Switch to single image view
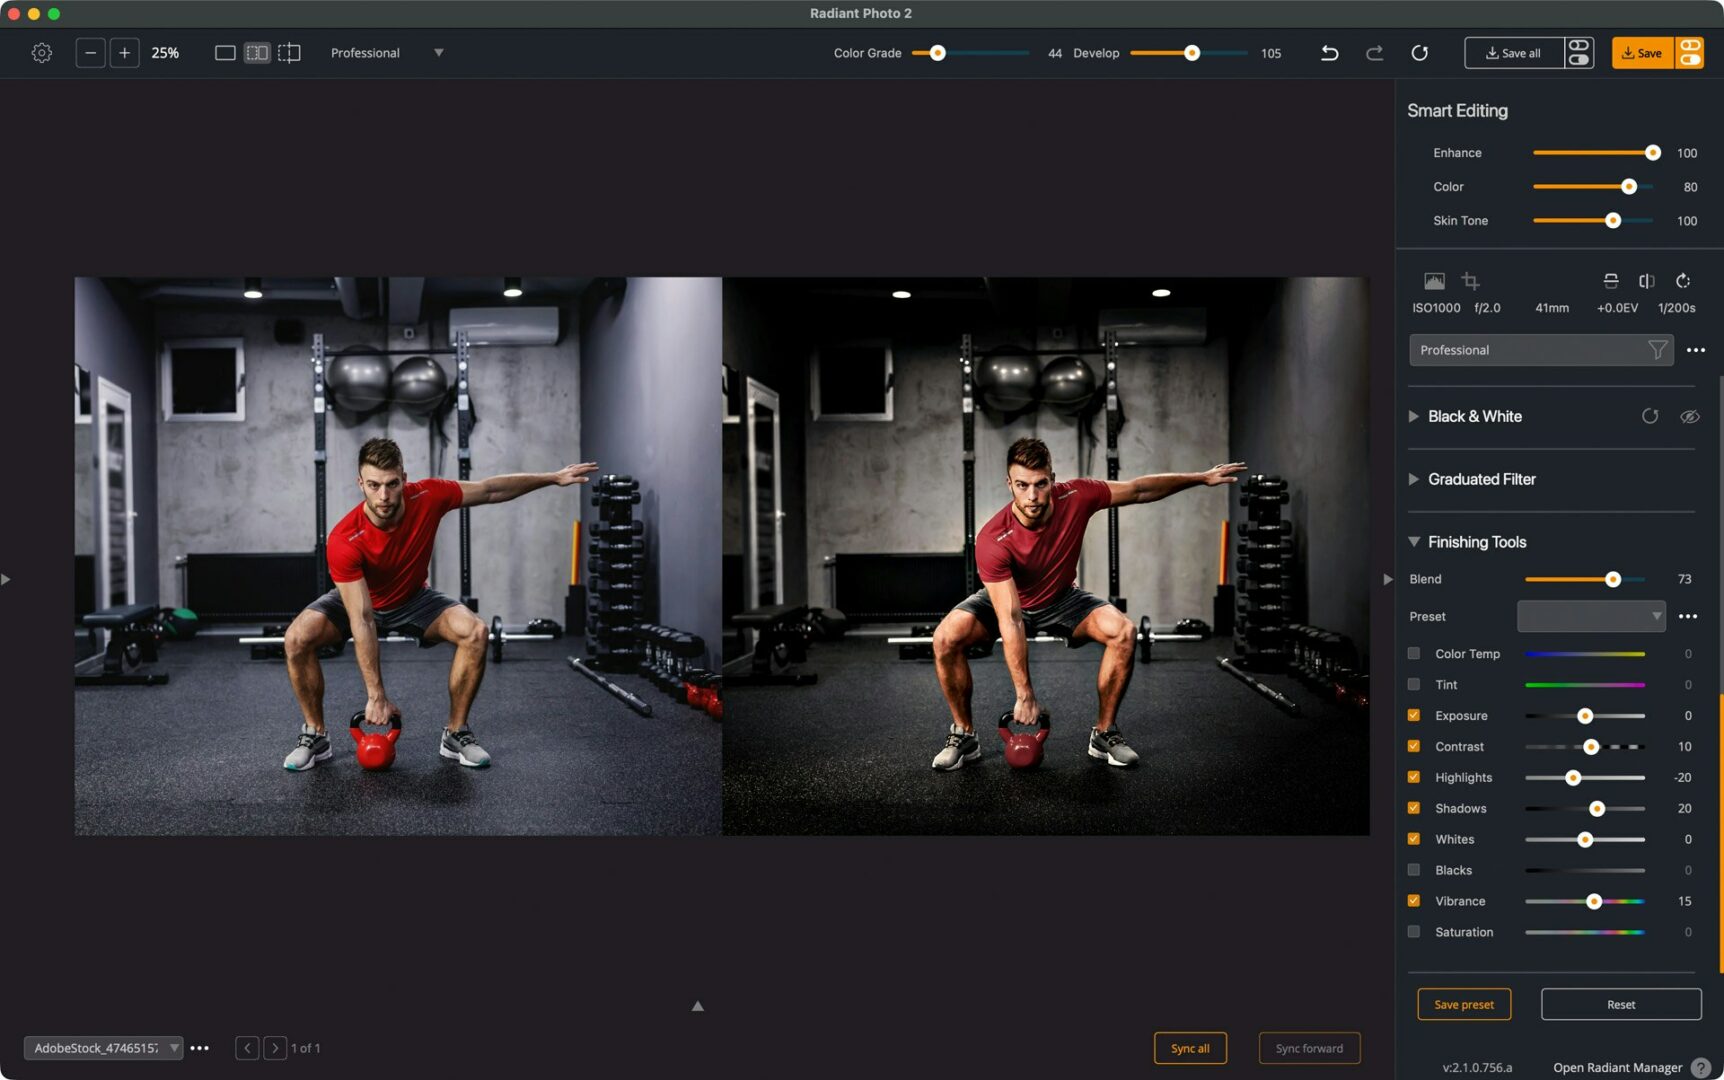The width and height of the screenshot is (1724, 1080). pyautogui.click(x=225, y=53)
